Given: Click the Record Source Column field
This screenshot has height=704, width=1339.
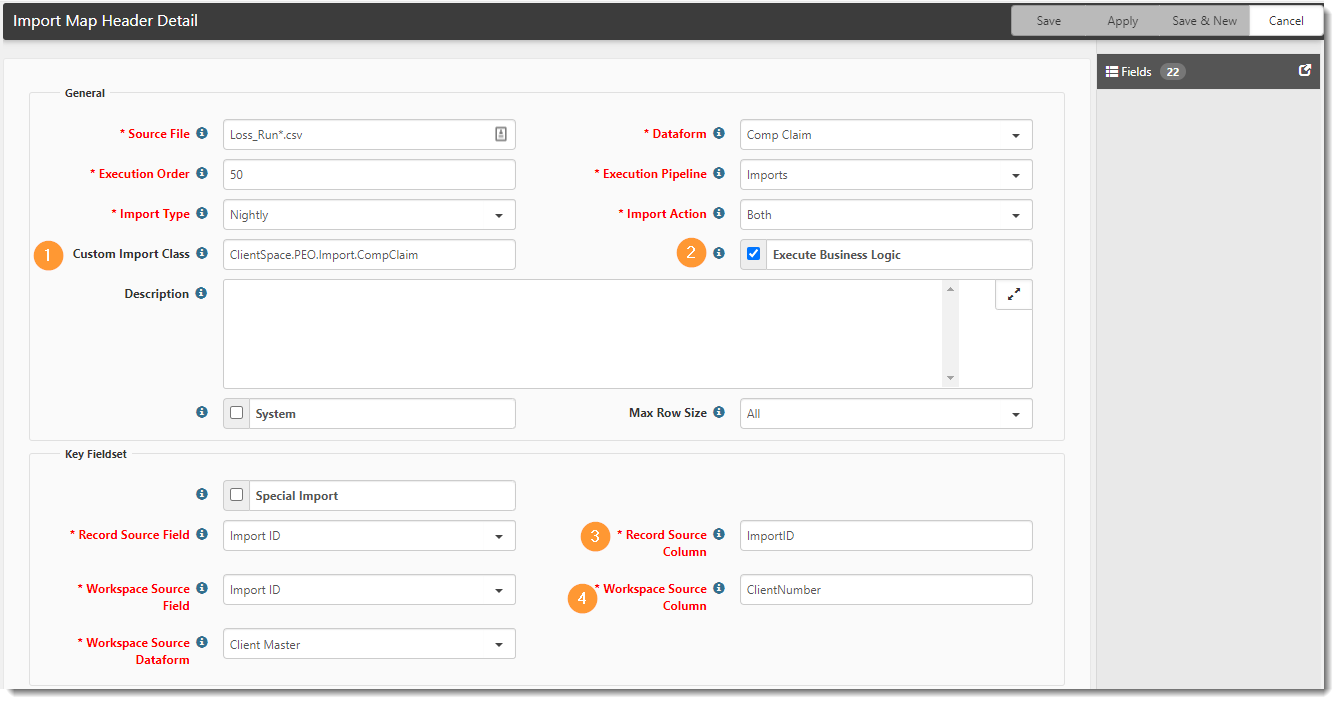Looking at the screenshot, I should [x=886, y=536].
